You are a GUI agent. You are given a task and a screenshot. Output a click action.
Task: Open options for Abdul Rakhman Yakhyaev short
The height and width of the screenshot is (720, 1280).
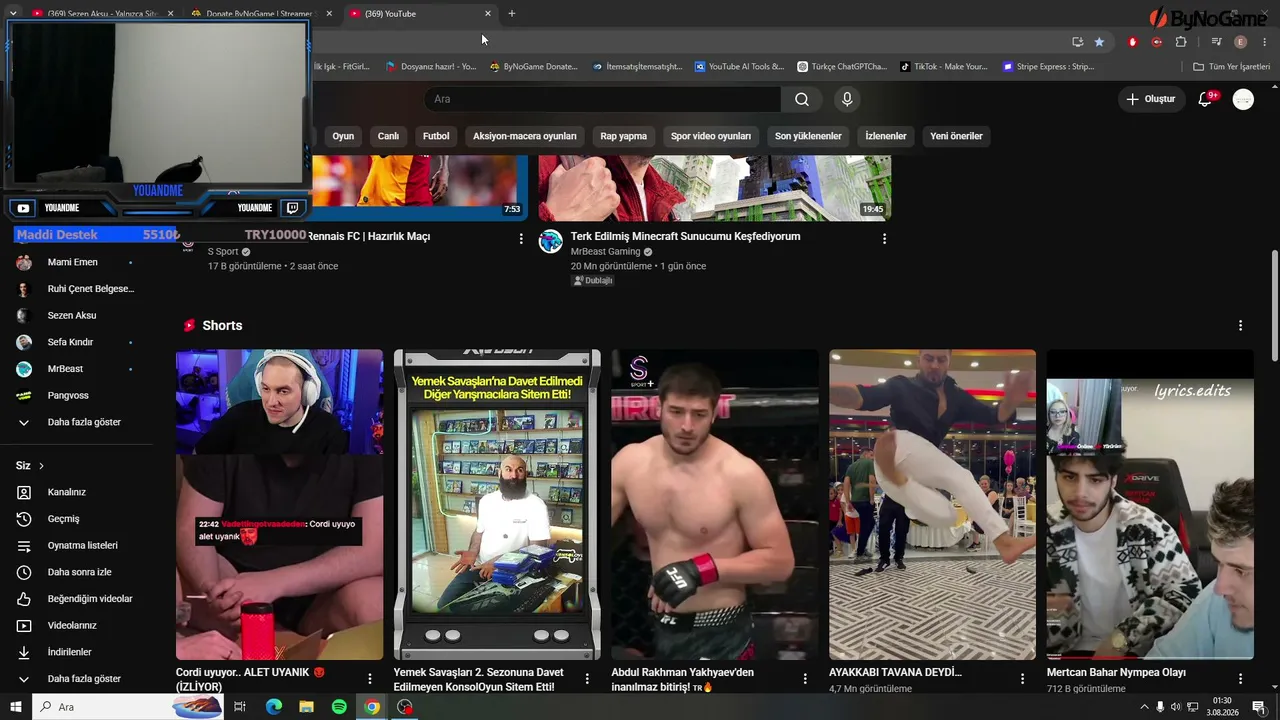click(x=805, y=679)
